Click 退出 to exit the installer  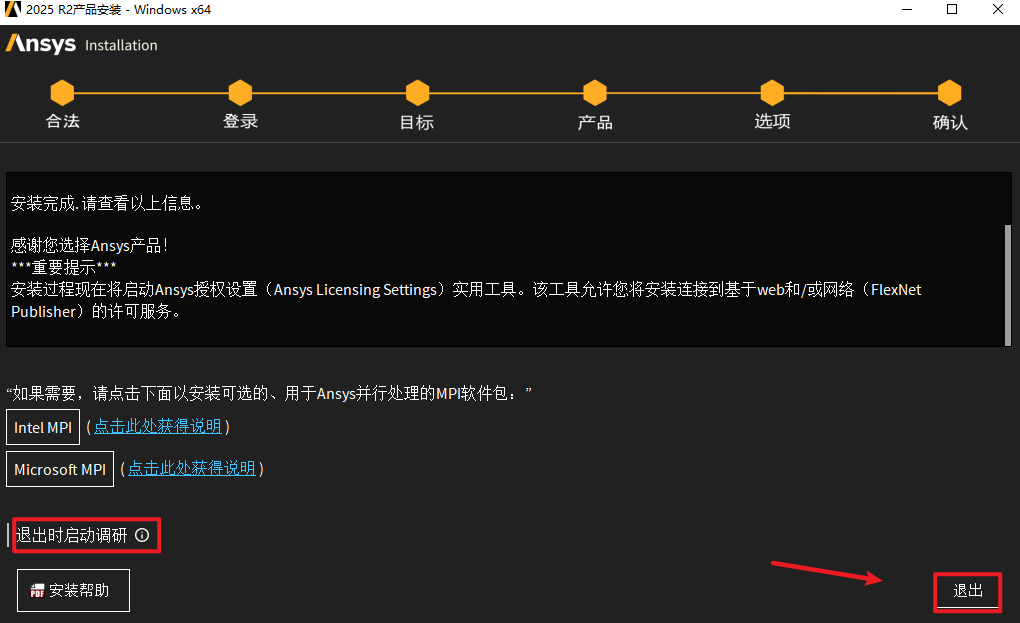point(967,590)
